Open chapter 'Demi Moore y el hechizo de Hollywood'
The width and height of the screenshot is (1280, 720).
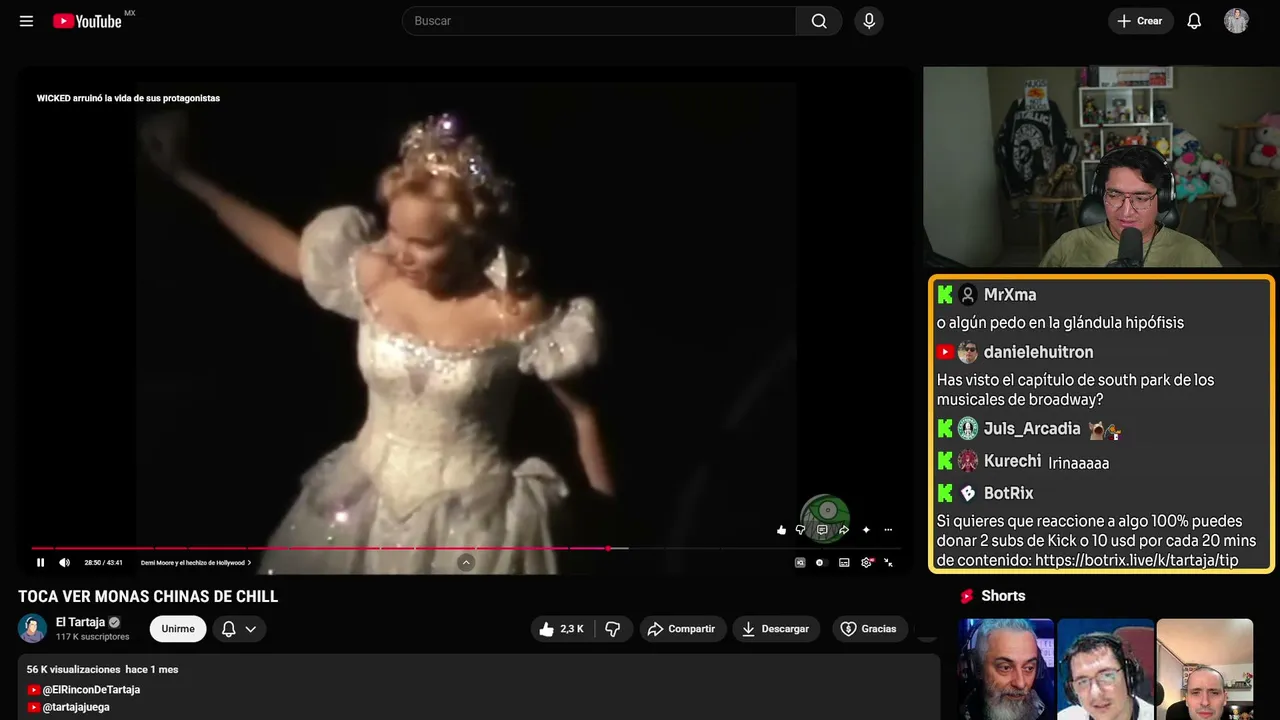pyautogui.click(x=196, y=563)
